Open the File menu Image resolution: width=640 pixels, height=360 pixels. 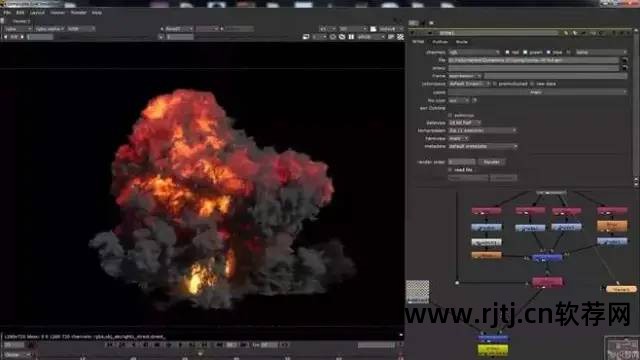(7, 13)
